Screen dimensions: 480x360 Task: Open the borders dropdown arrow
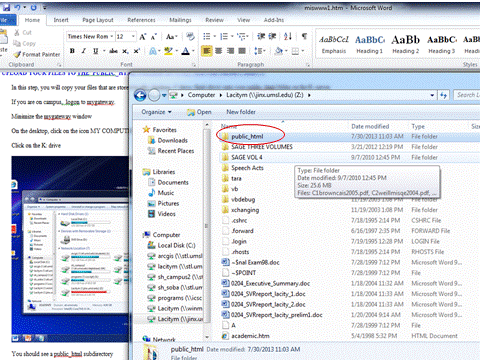303,51
